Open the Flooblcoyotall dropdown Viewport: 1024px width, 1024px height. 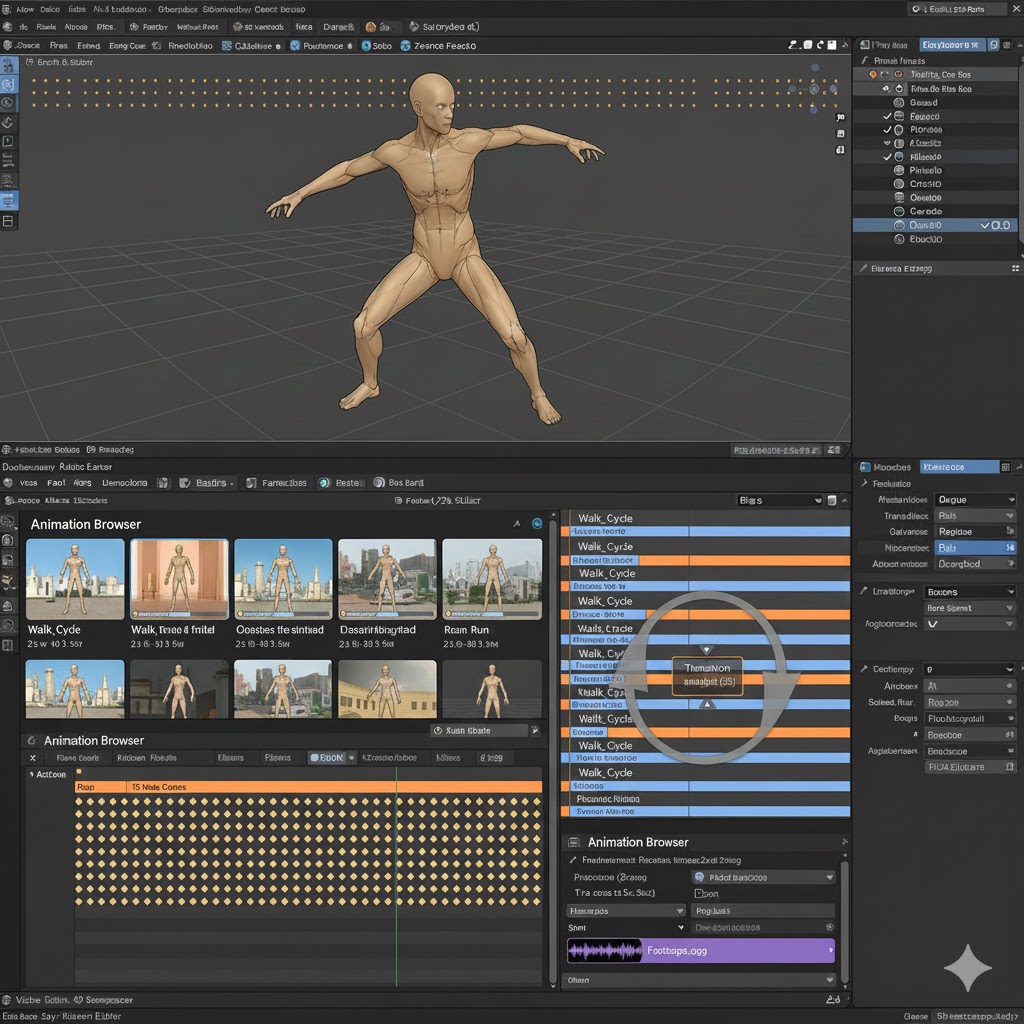click(970, 718)
